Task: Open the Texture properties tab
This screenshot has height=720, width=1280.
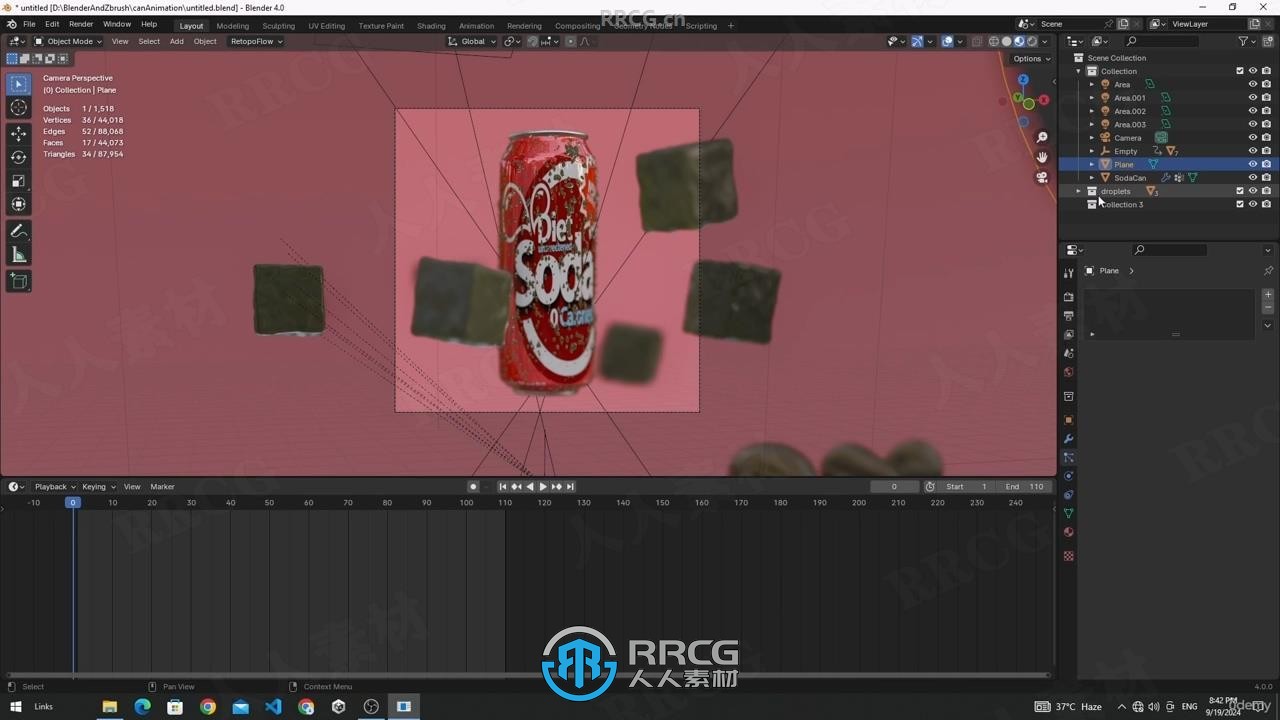Action: [1068, 556]
